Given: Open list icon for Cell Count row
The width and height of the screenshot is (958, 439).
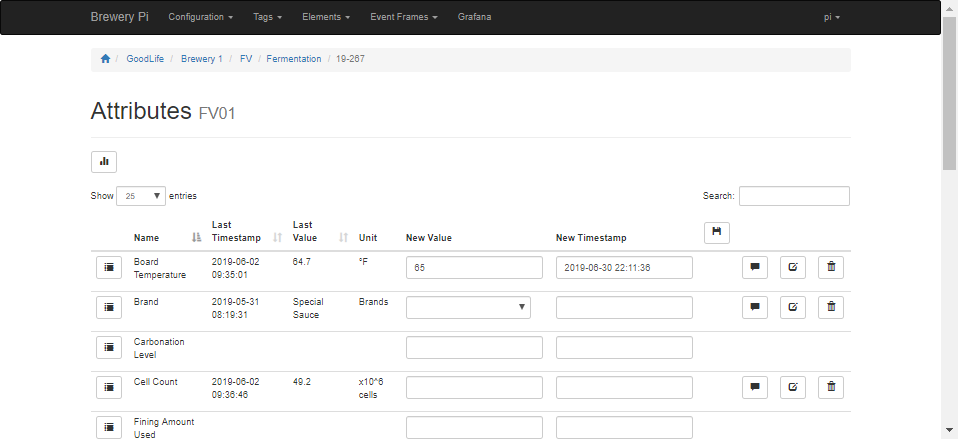Looking at the screenshot, I should pos(109,387).
